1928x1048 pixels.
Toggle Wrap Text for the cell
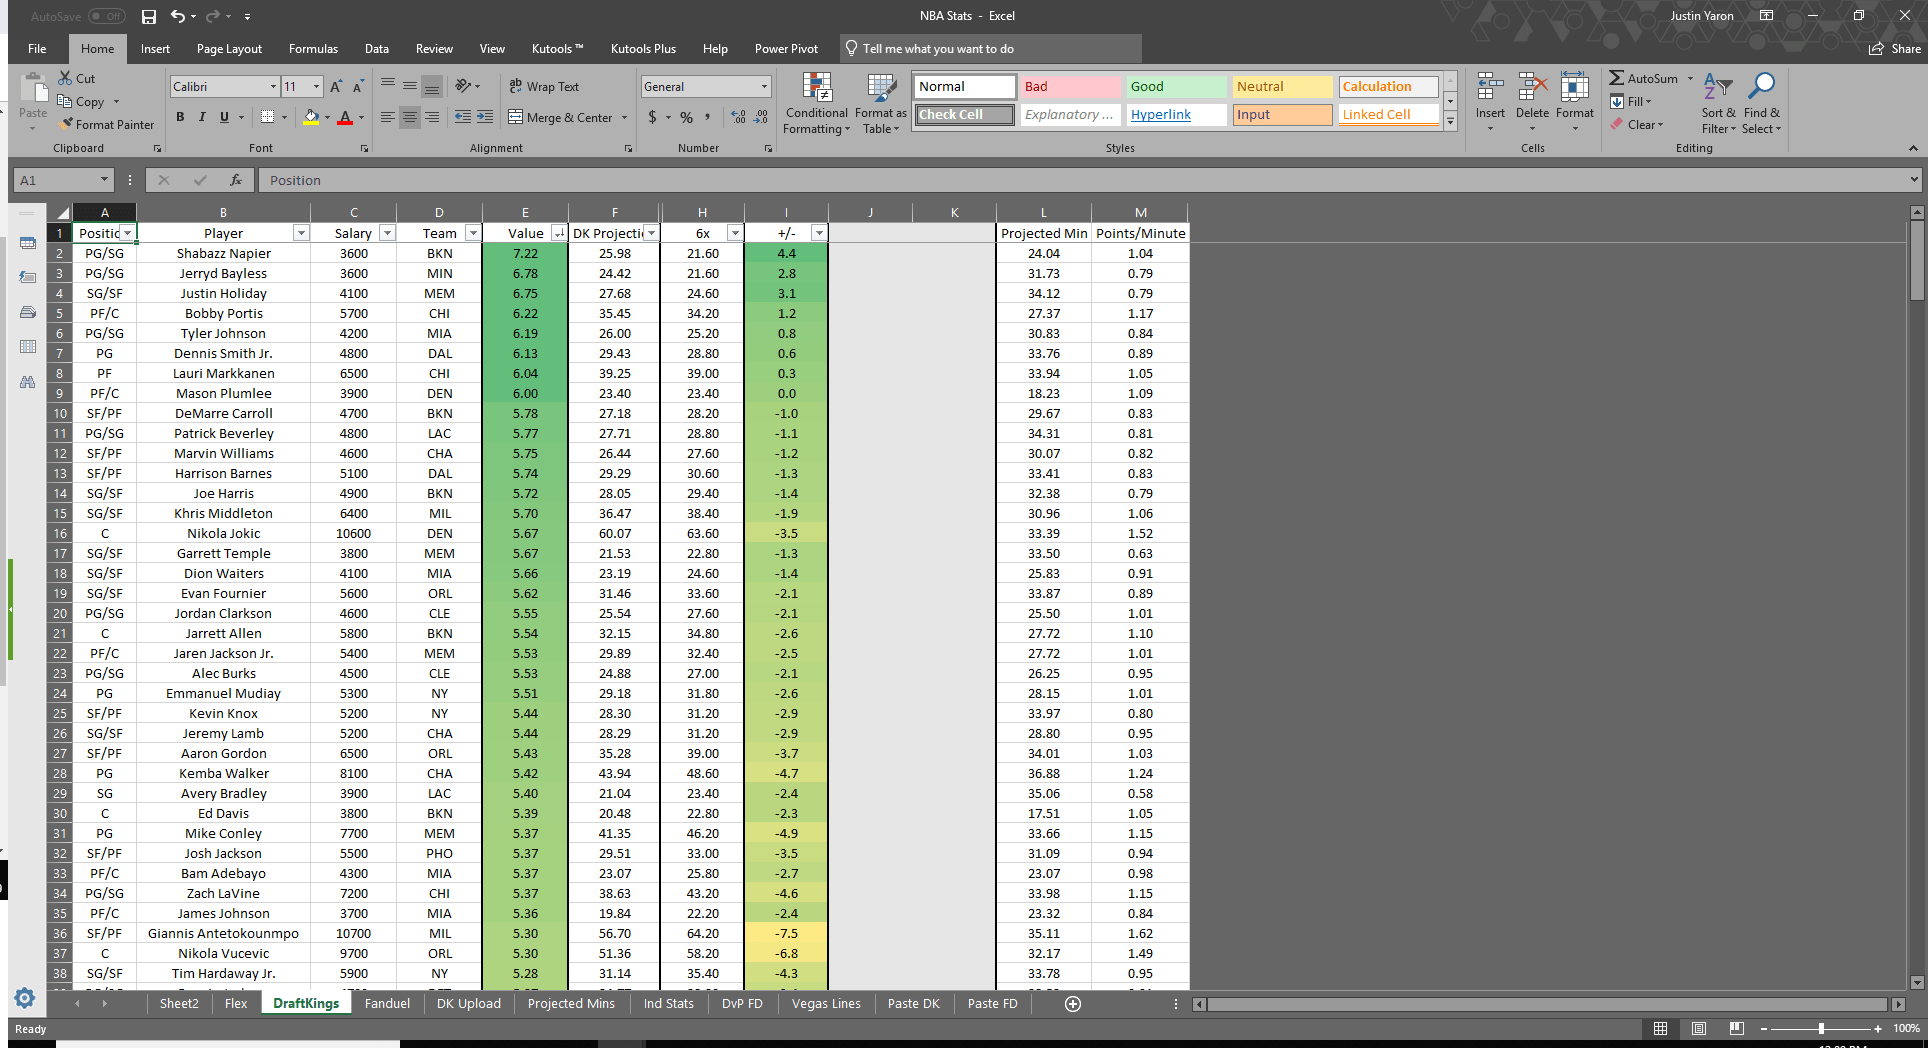(544, 87)
